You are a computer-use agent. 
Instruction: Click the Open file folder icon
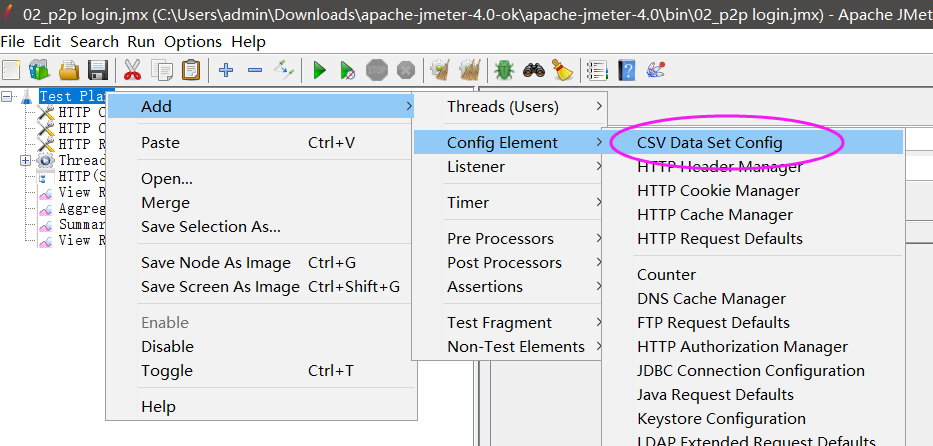pyautogui.click(x=69, y=70)
